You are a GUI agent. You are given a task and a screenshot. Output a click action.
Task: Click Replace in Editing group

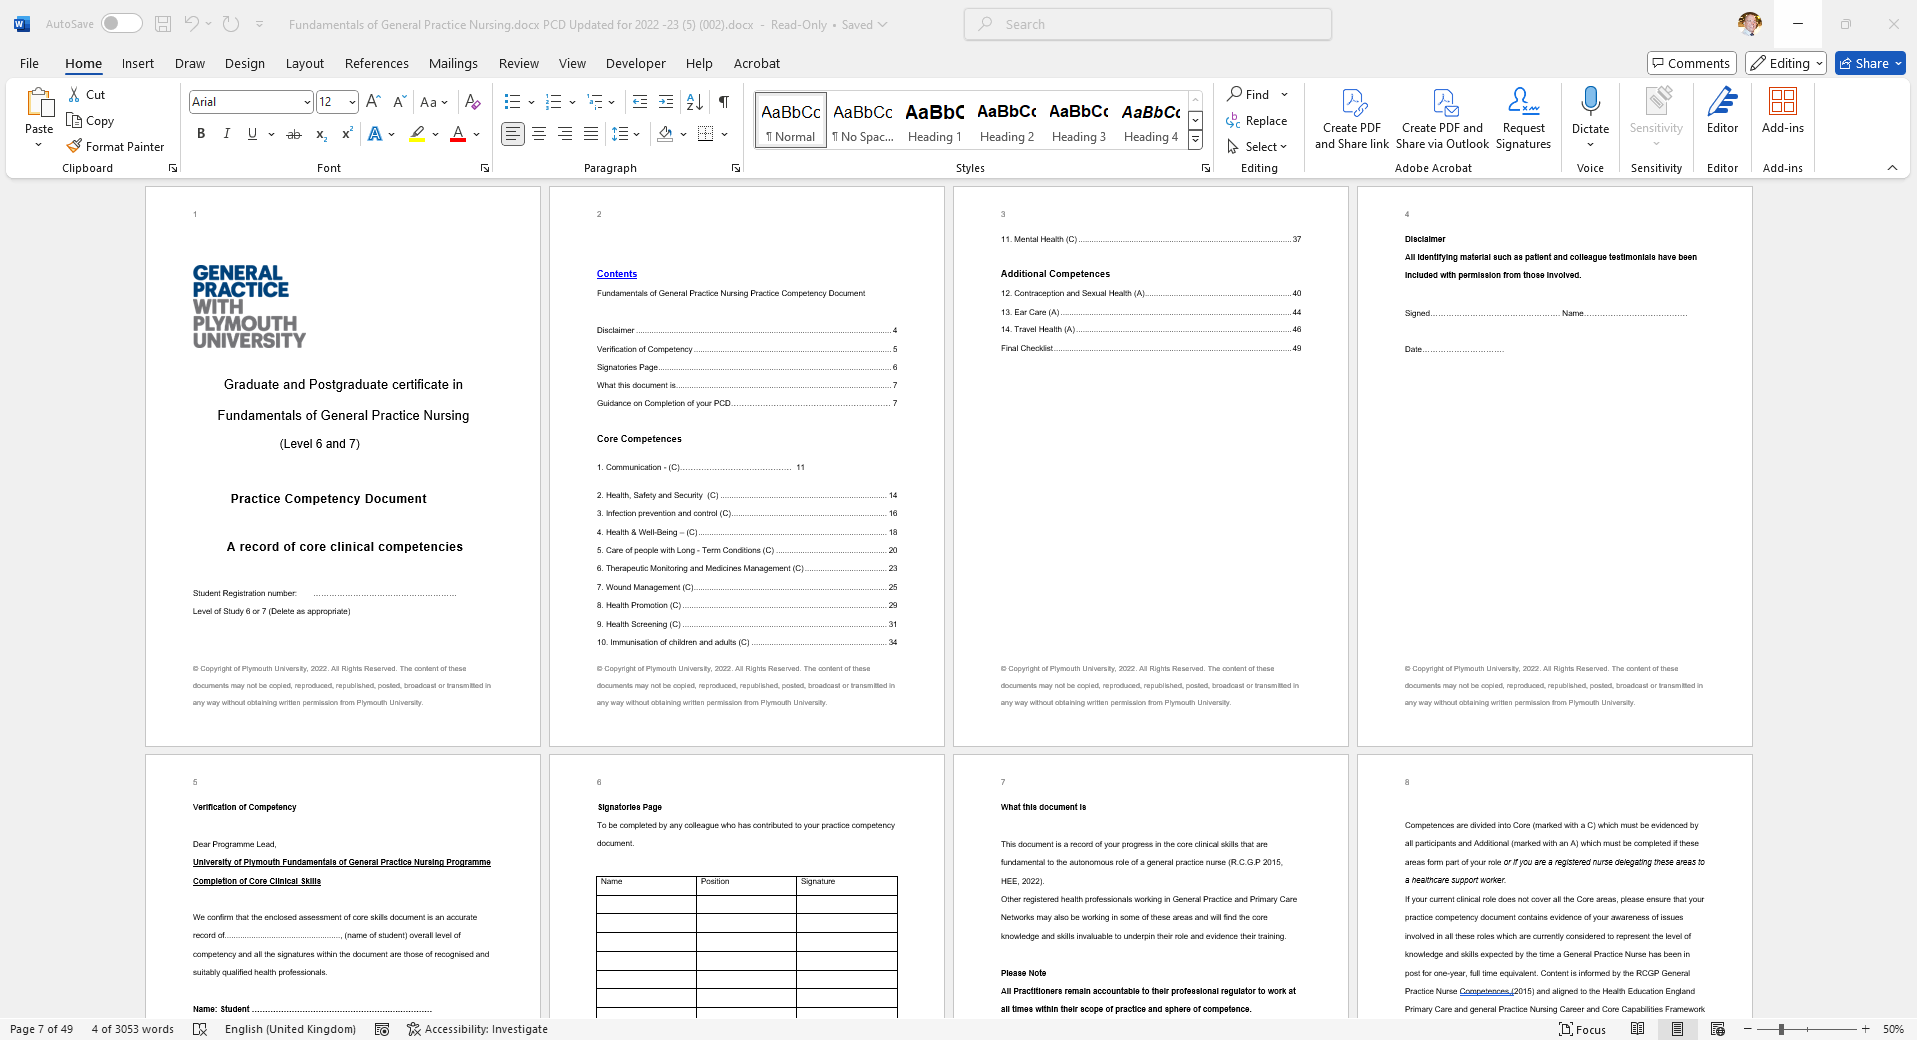(x=1257, y=120)
